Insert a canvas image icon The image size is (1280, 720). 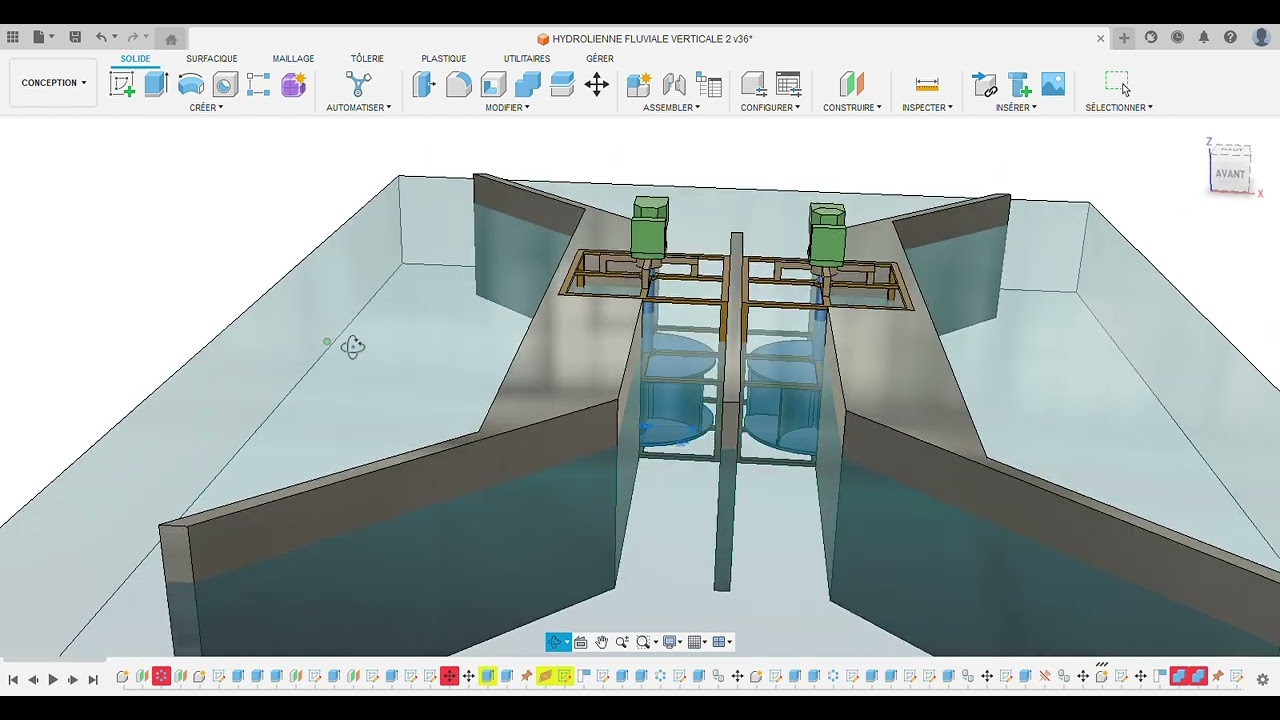(x=1053, y=84)
